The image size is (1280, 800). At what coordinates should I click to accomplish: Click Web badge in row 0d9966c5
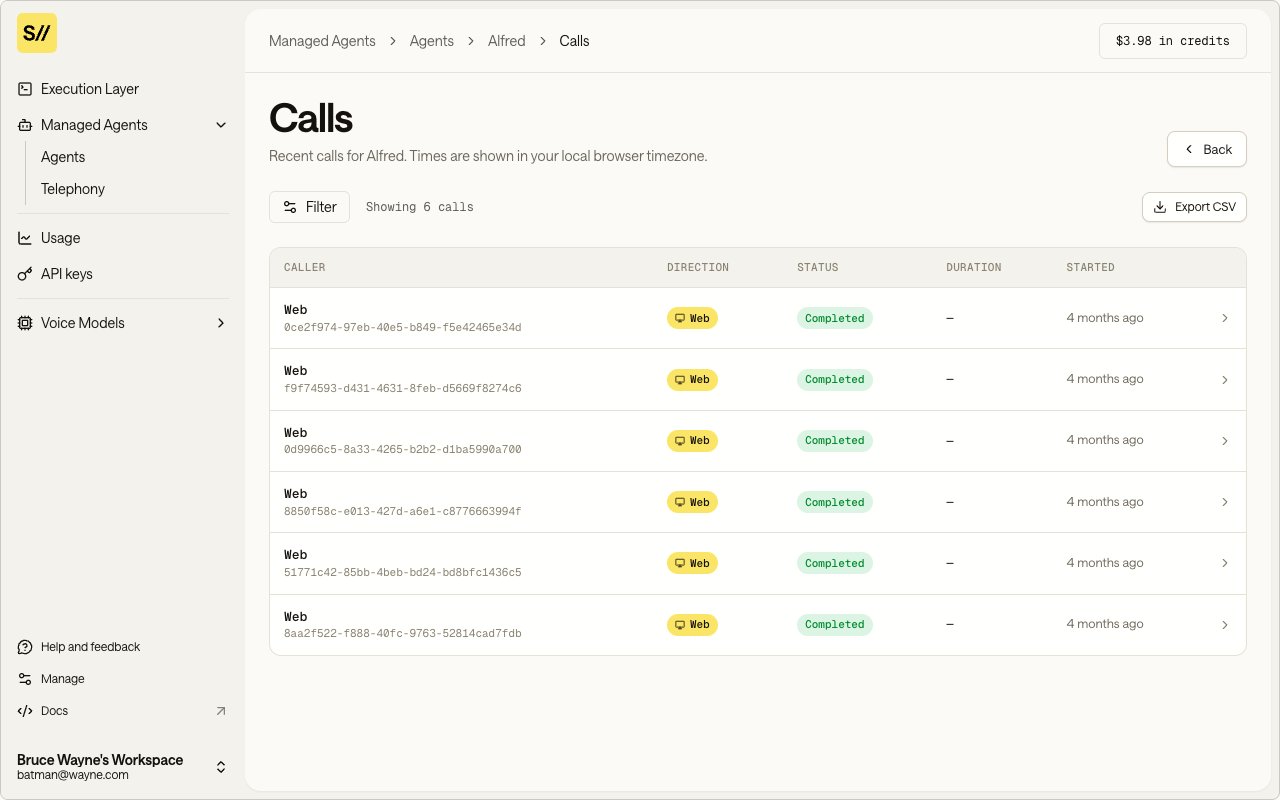click(692, 441)
